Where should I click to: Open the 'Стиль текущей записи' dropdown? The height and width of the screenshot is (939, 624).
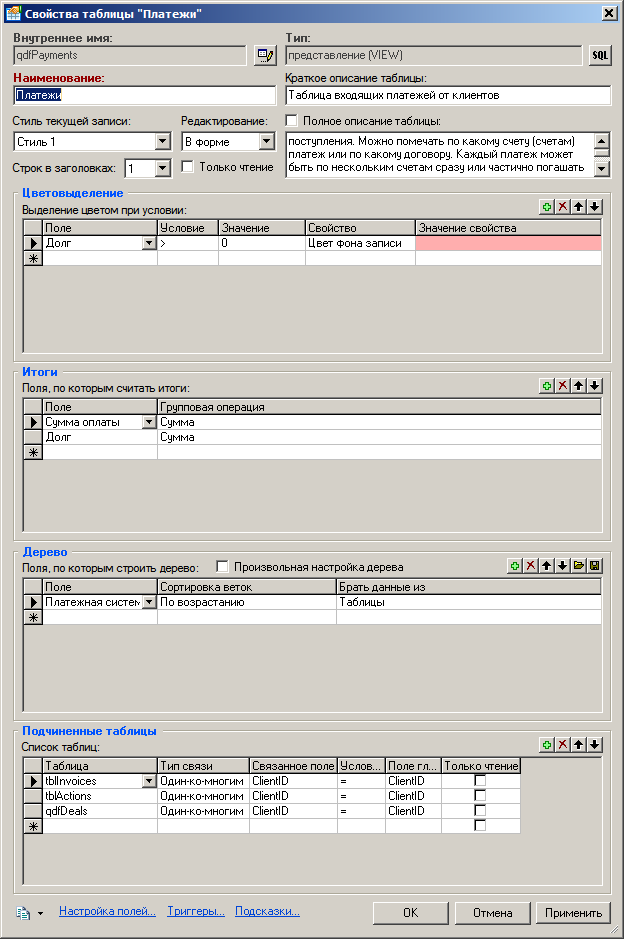click(x=163, y=142)
